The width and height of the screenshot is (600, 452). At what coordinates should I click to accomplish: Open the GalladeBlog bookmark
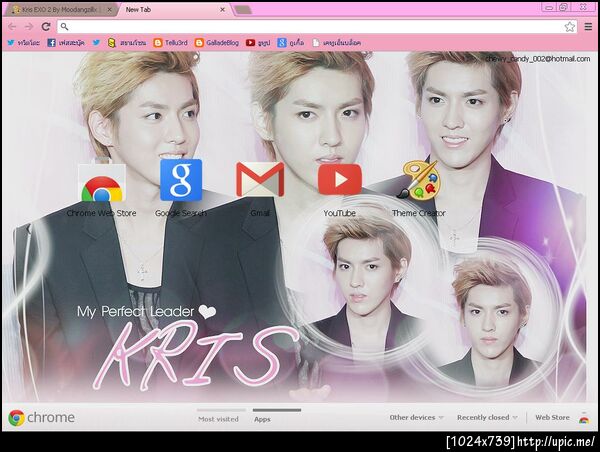(217, 43)
